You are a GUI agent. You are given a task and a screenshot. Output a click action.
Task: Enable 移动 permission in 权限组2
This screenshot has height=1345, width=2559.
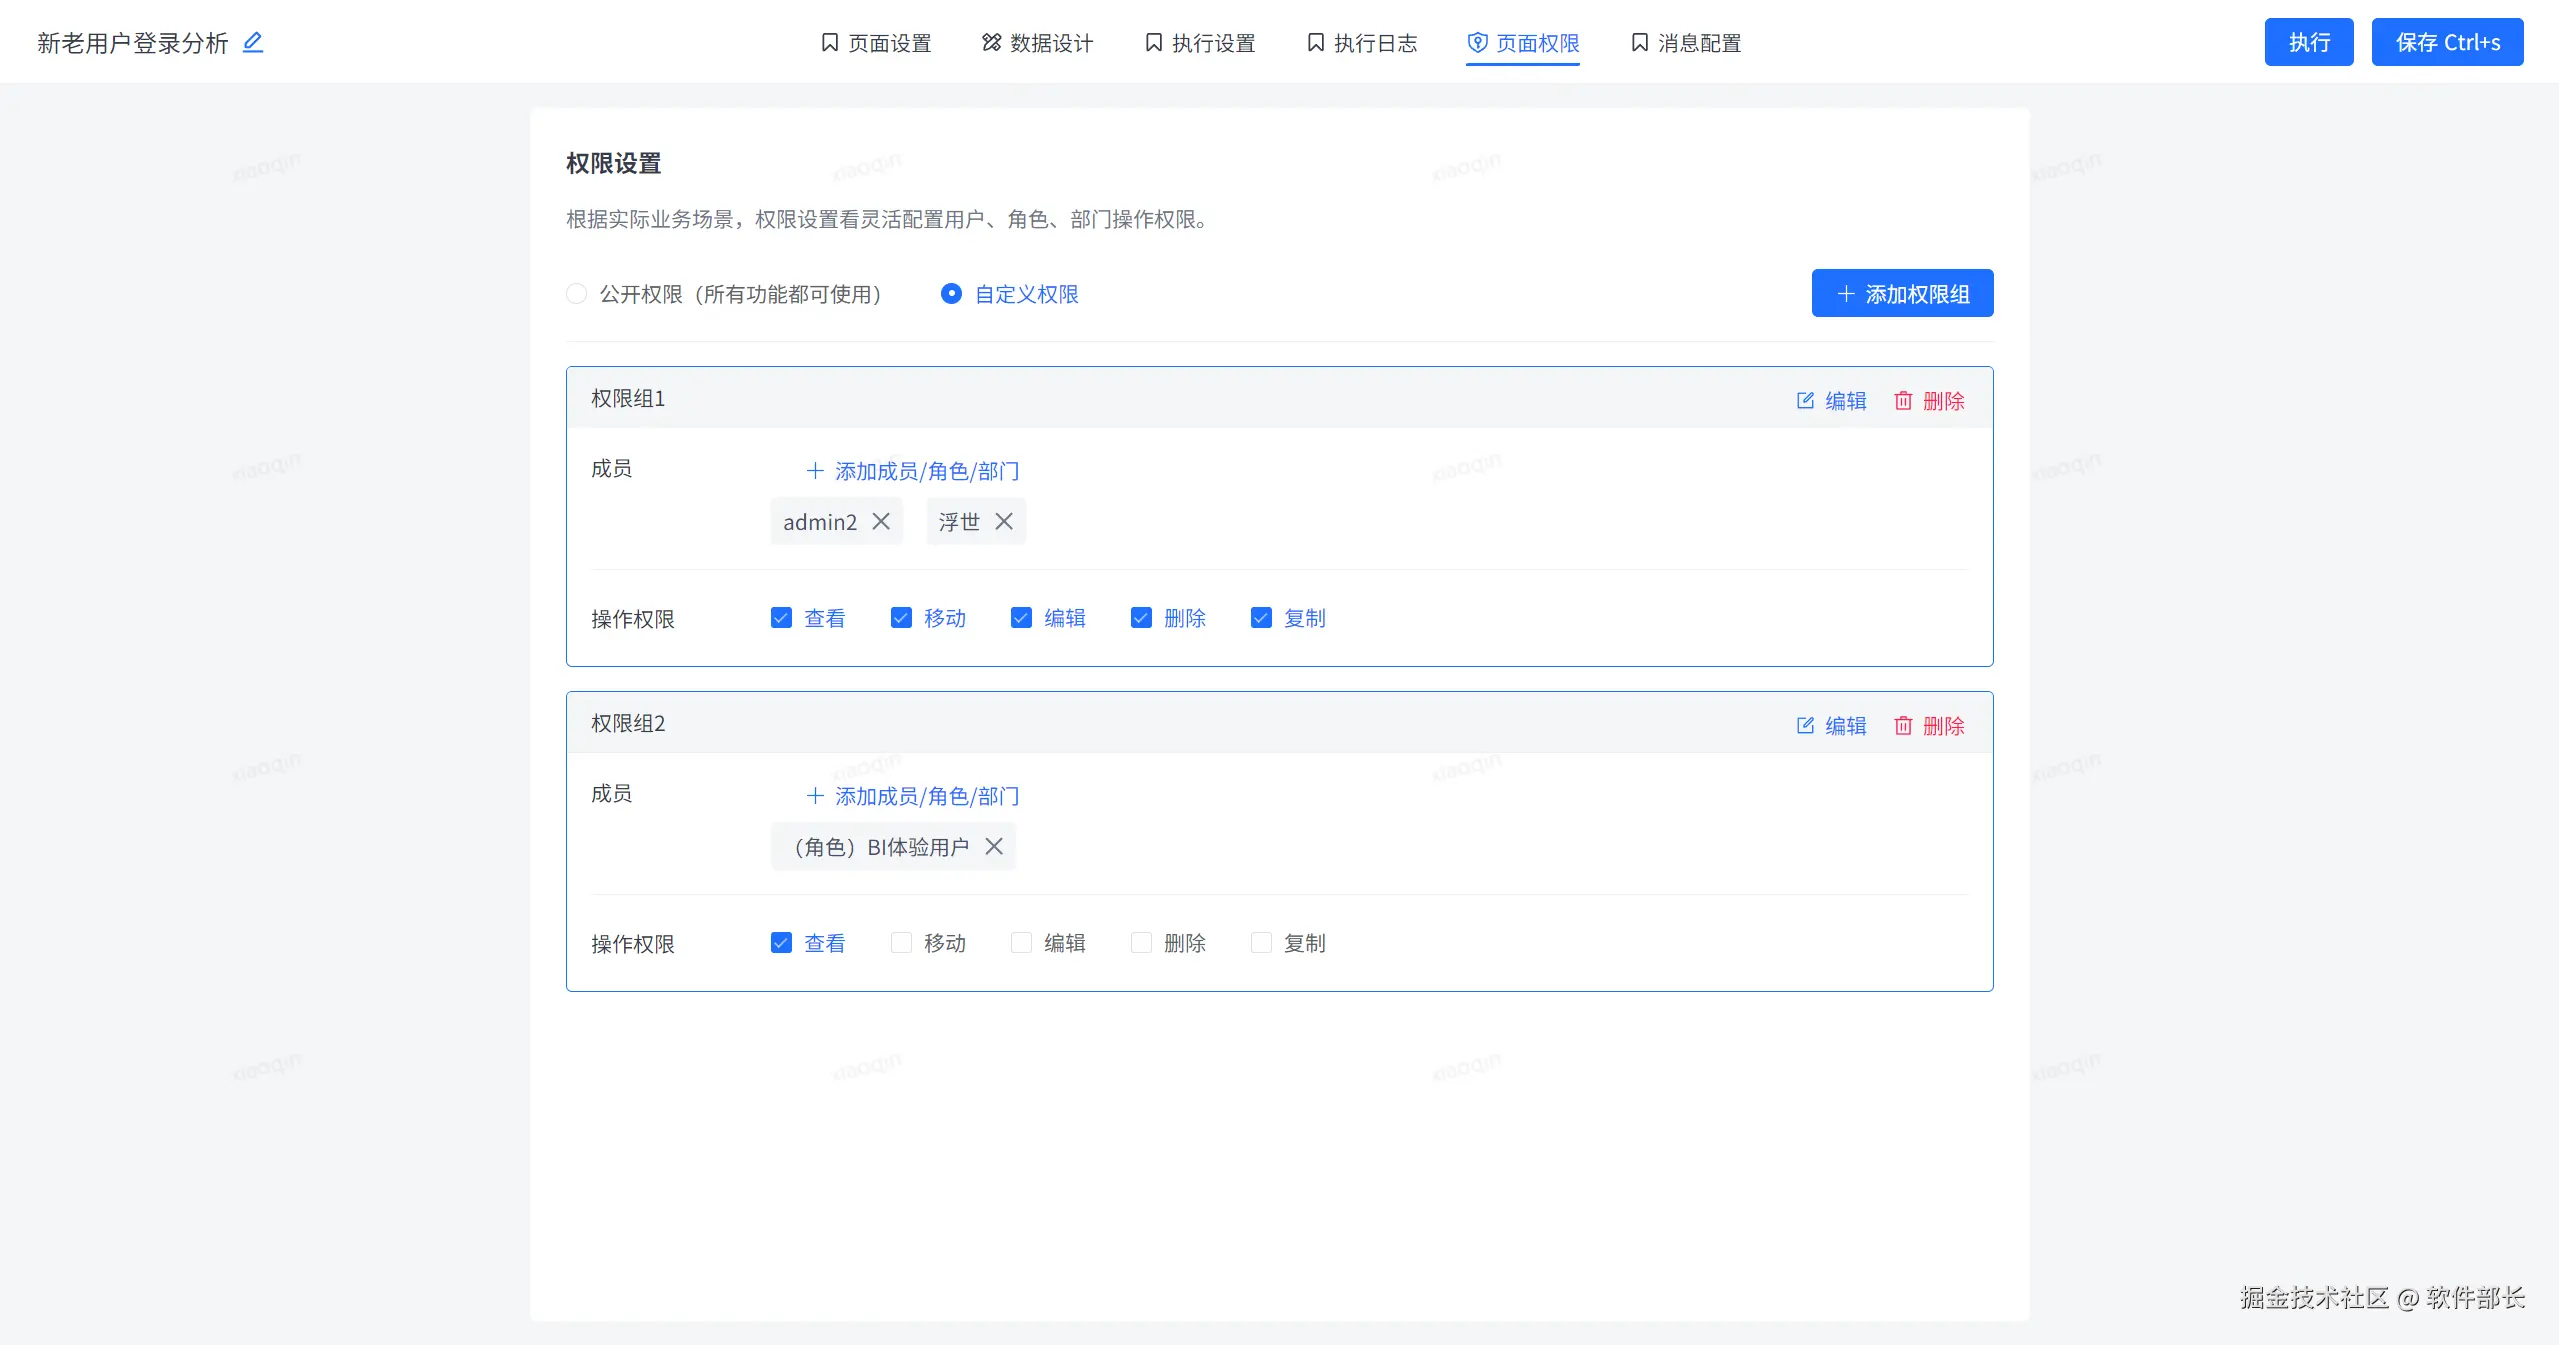[x=901, y=942]
